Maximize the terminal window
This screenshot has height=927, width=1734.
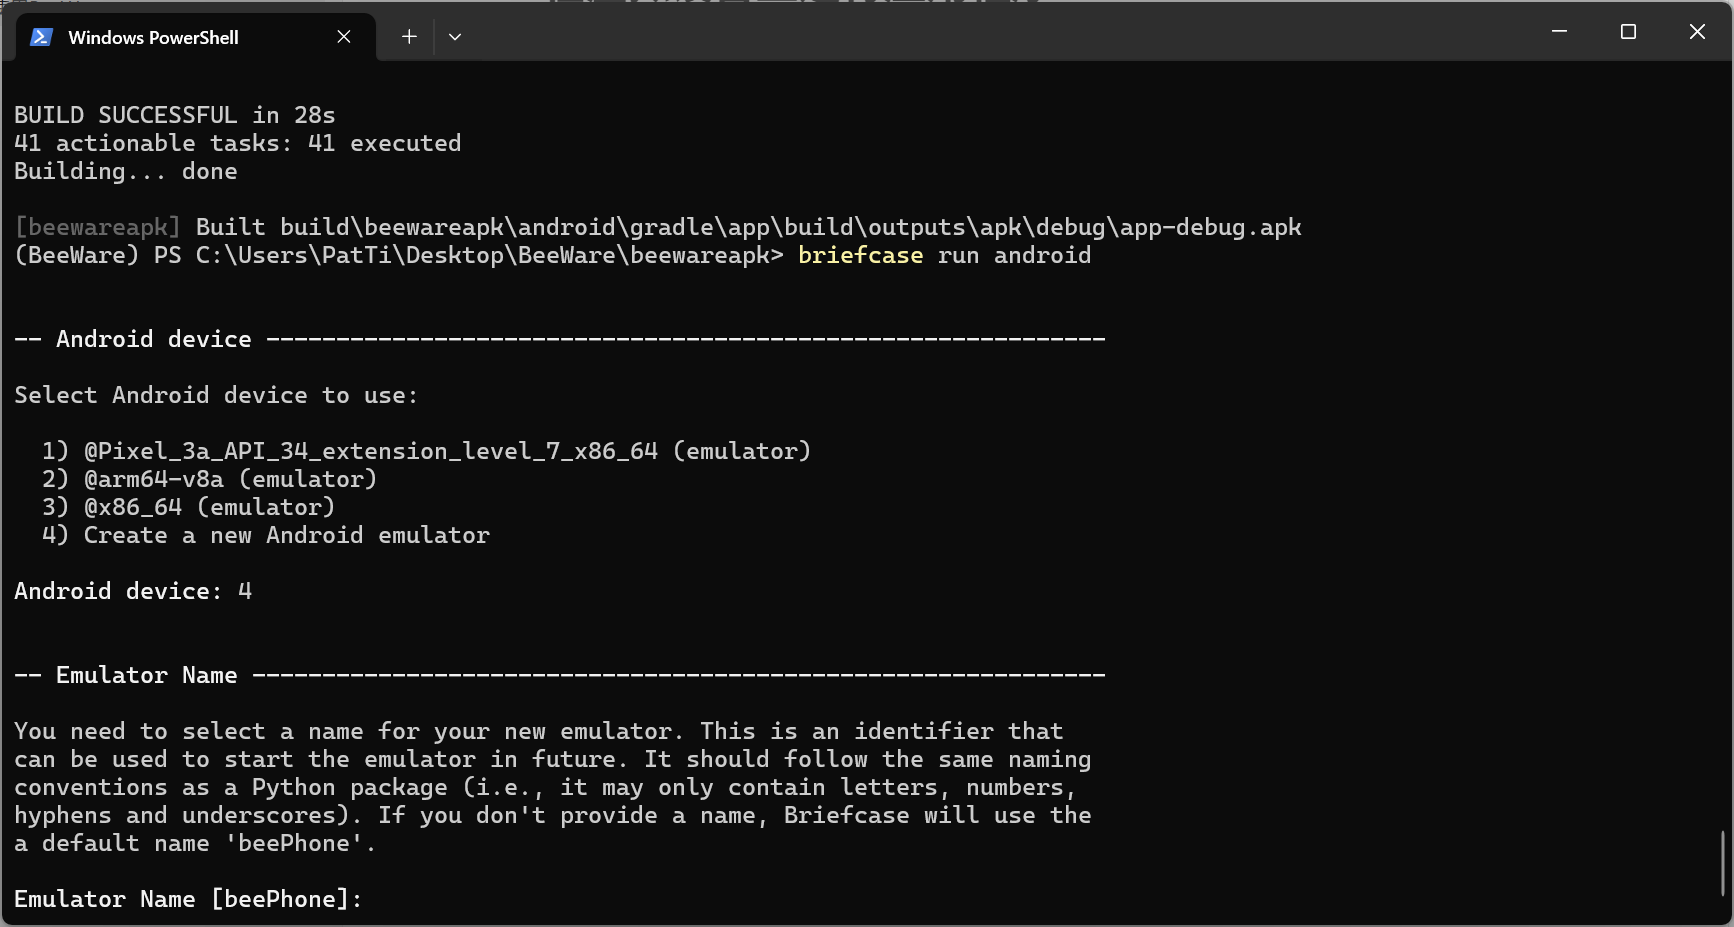click(x=1628, y=32)
